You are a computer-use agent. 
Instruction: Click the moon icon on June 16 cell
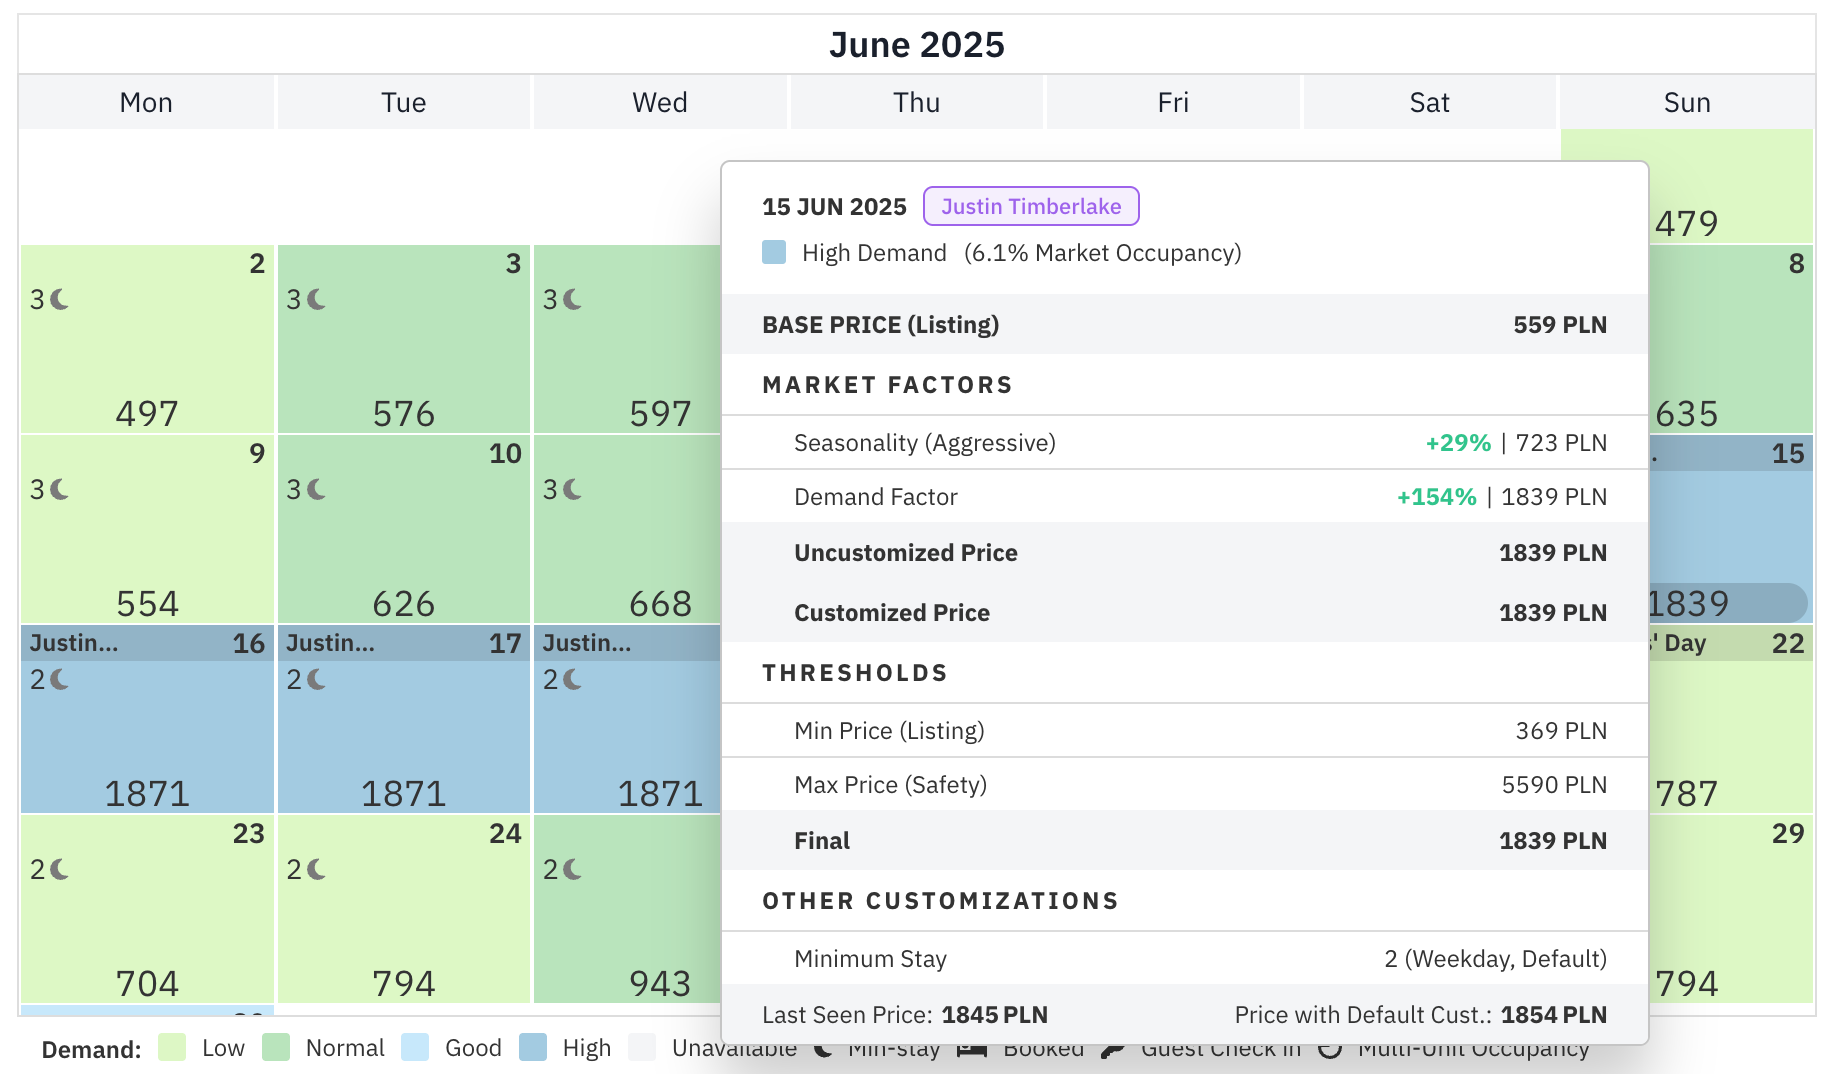60,679
